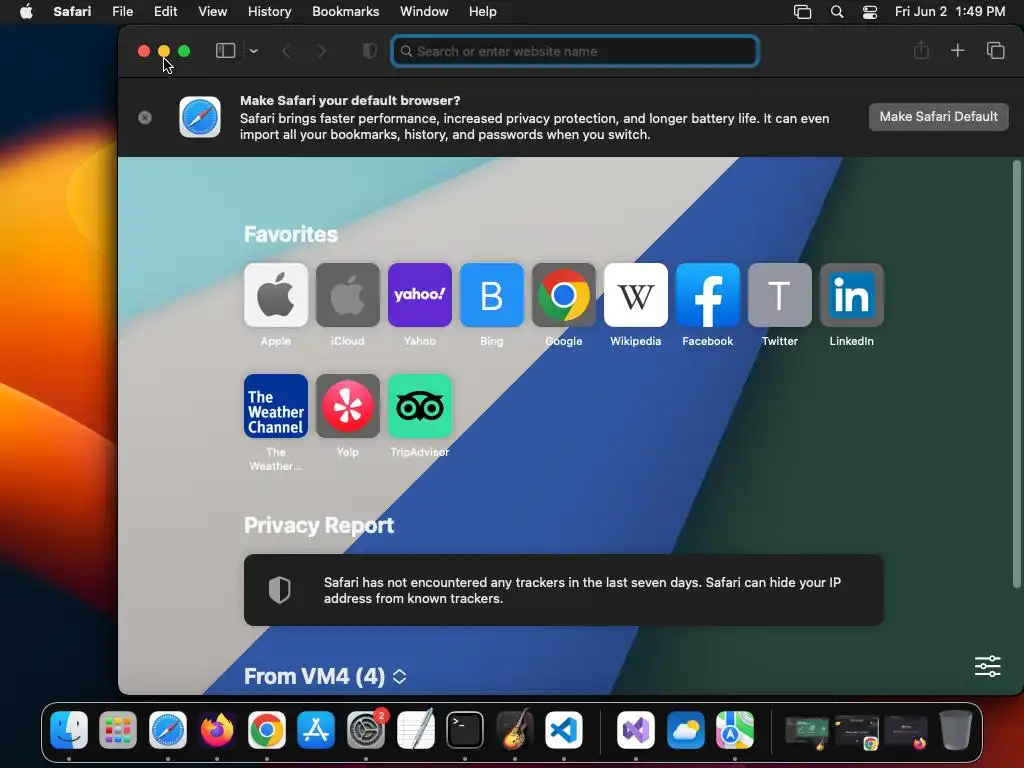Screen dimensions: 1024x768
Task: Open the iCloud favorite
Action: coord(347,295)
